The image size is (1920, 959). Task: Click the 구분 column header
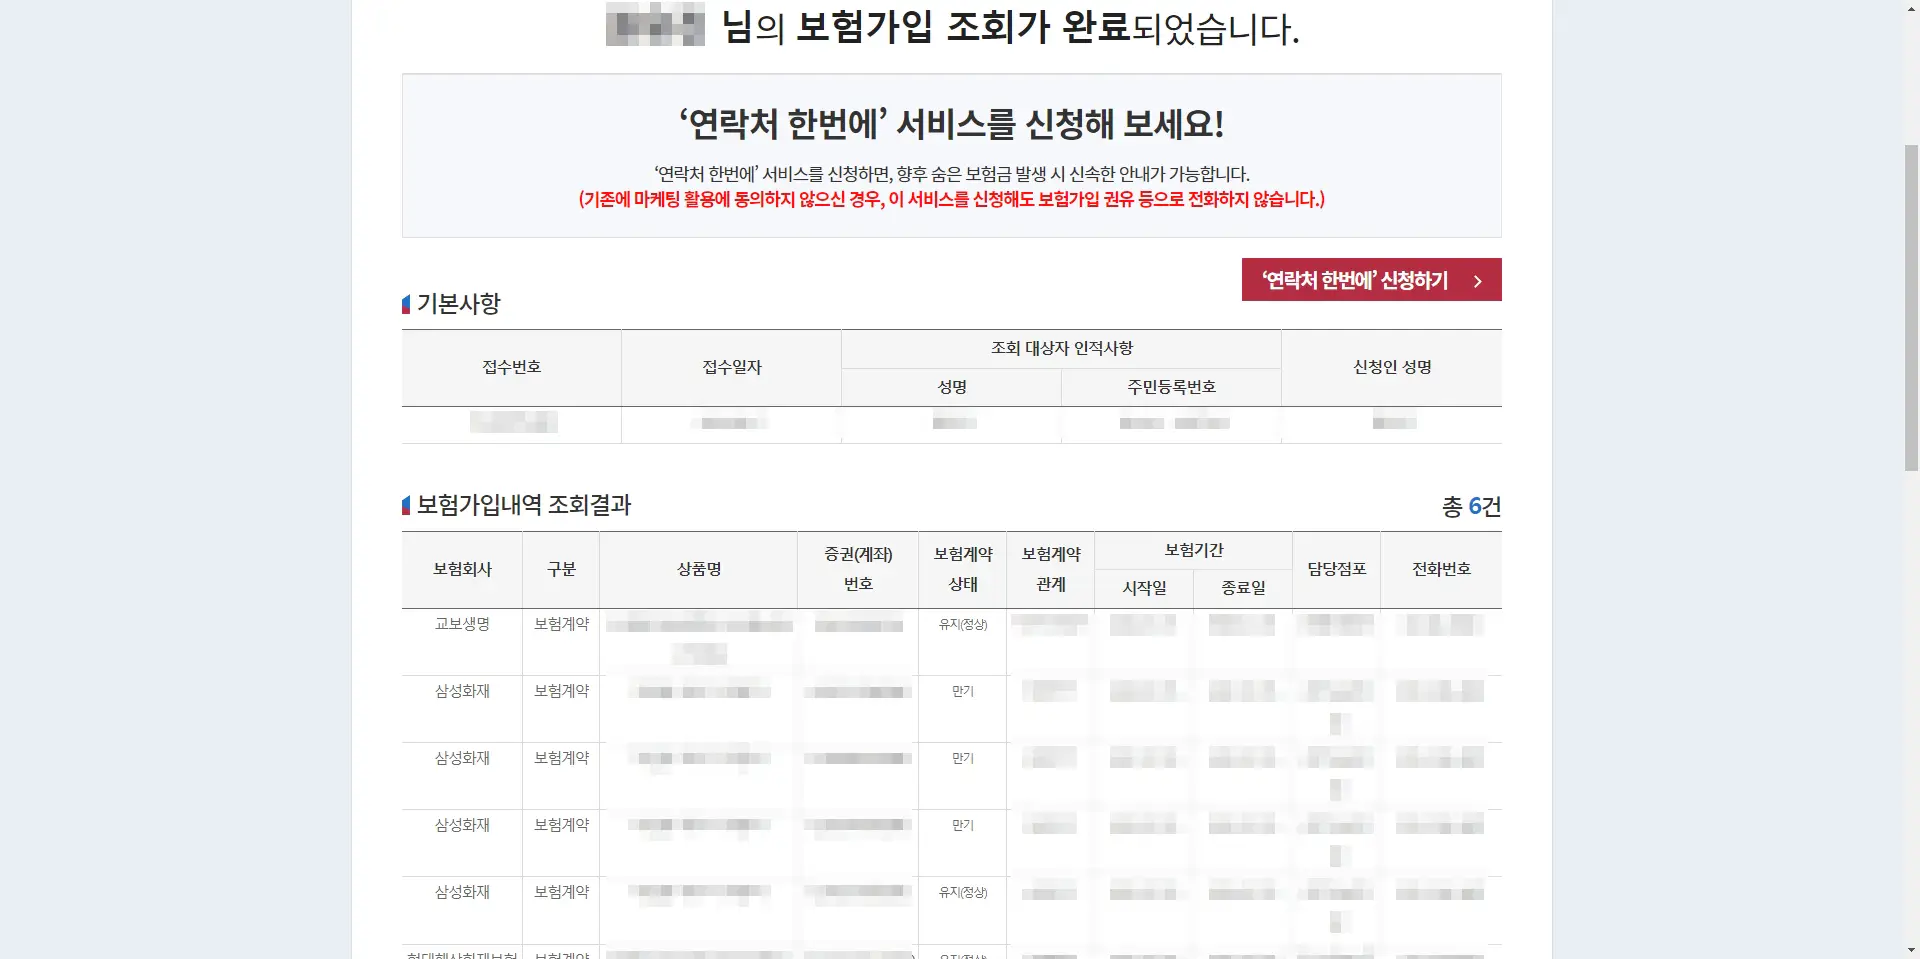[x=561, y=569]
